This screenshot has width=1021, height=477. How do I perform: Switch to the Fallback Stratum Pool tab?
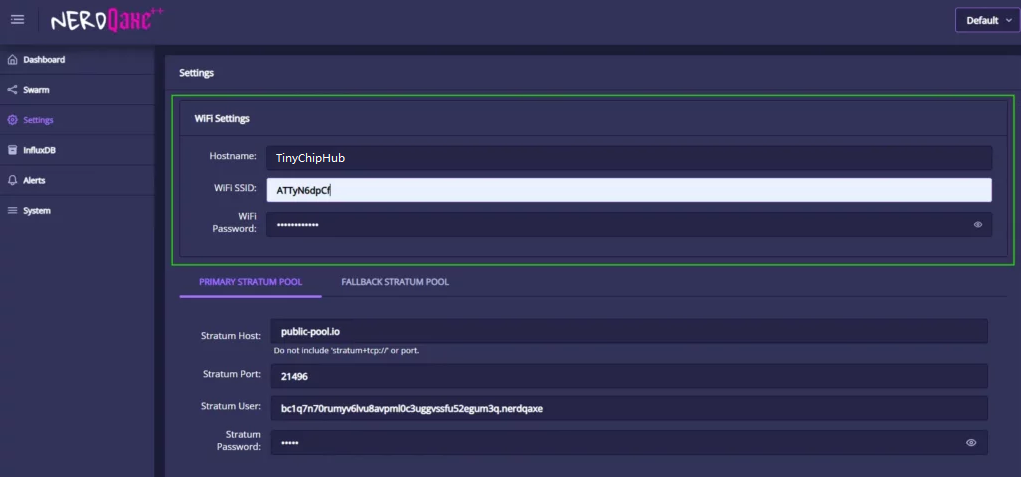[x=394, y=282]
